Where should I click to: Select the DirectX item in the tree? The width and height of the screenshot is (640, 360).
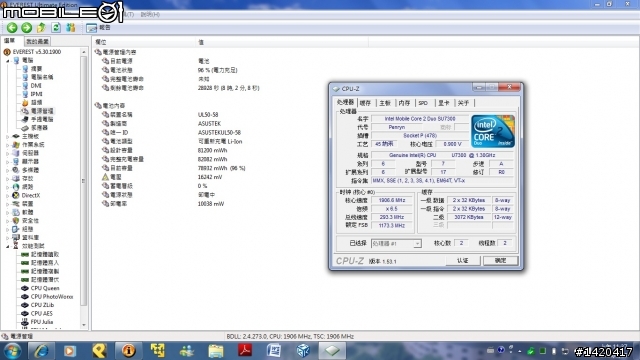31,195
